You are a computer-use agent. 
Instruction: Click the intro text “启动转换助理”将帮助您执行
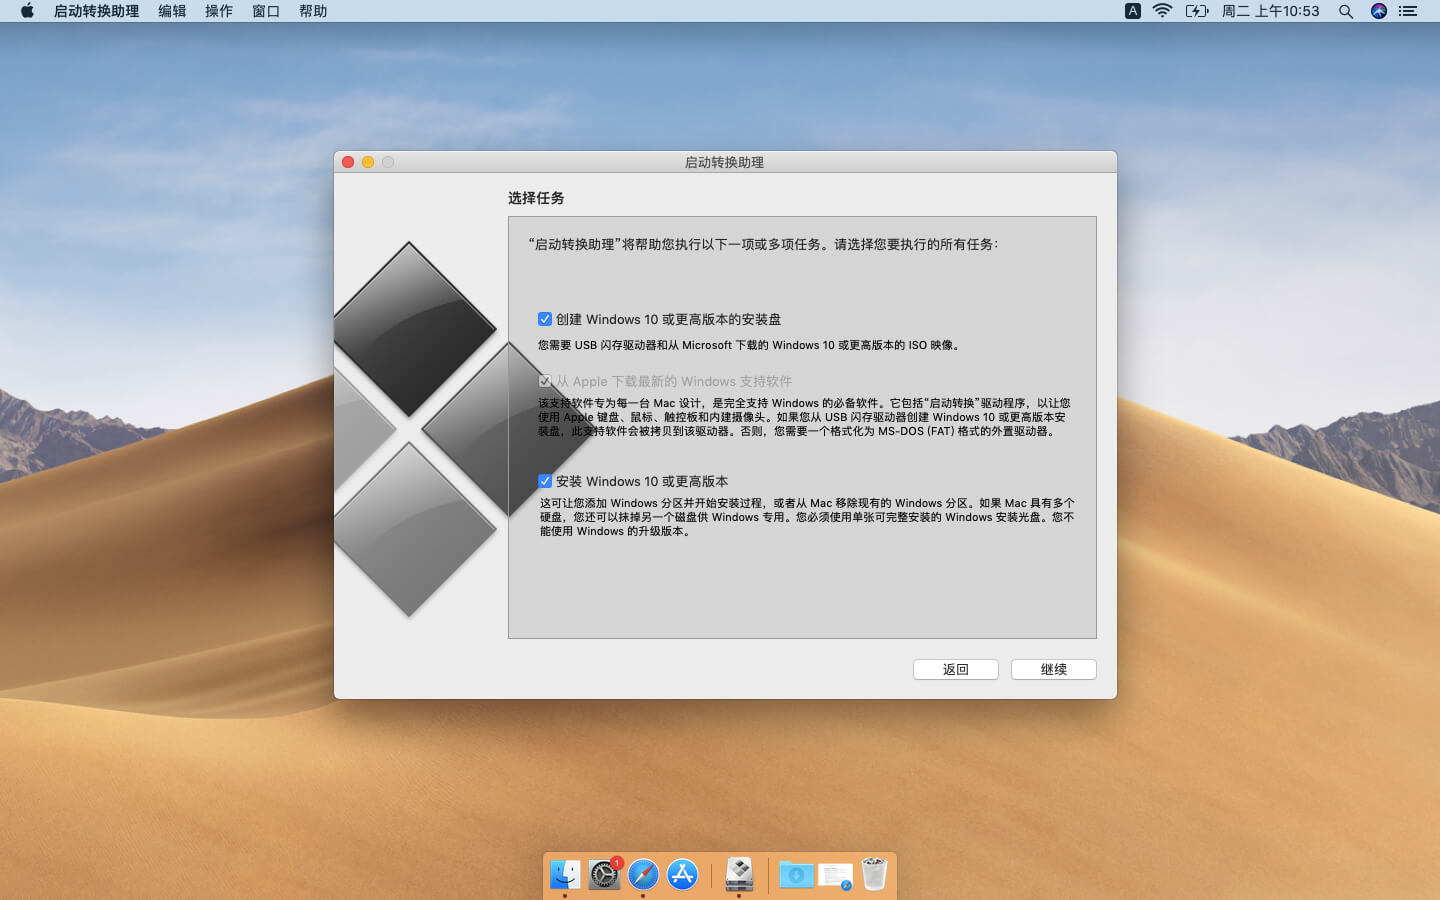(763, 244)
